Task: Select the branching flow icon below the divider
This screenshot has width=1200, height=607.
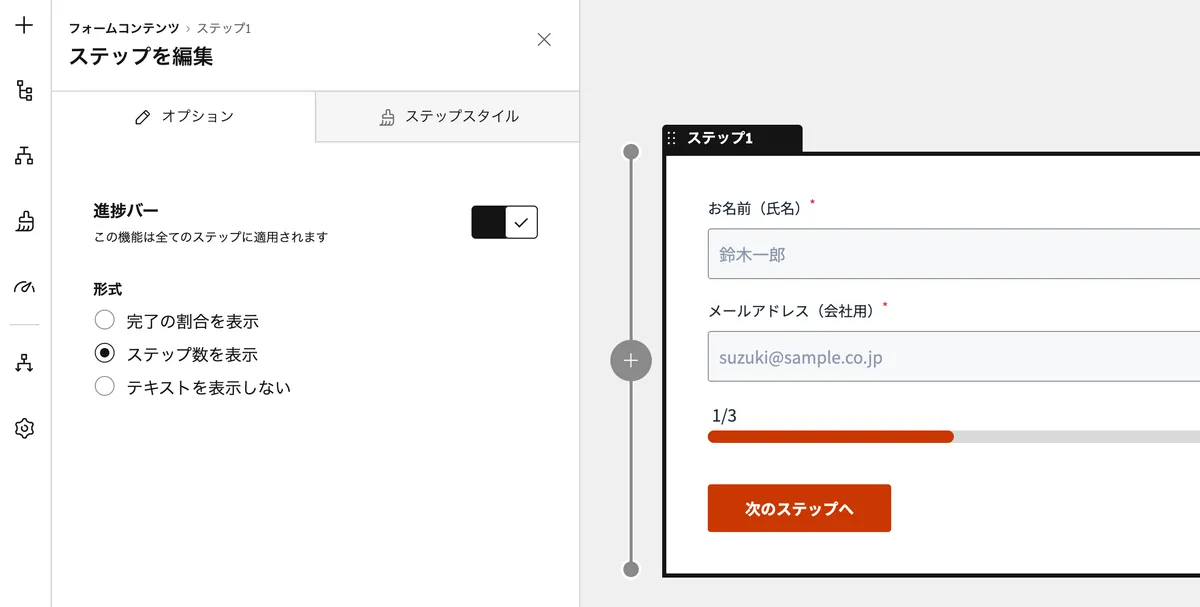Action: (x=22, y=362)
